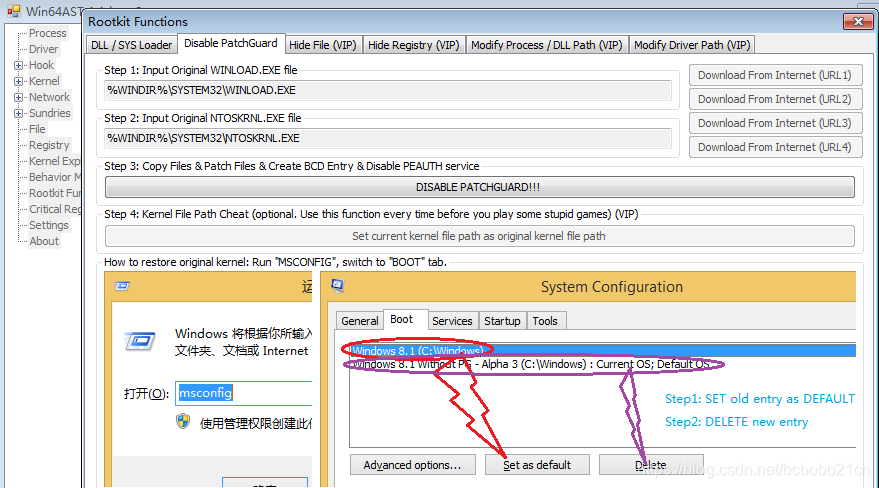Viewport: 879px width, 488px height.
Task: Focus the WINLOAD.EXE path field
Action: click(x=387, y=90)
